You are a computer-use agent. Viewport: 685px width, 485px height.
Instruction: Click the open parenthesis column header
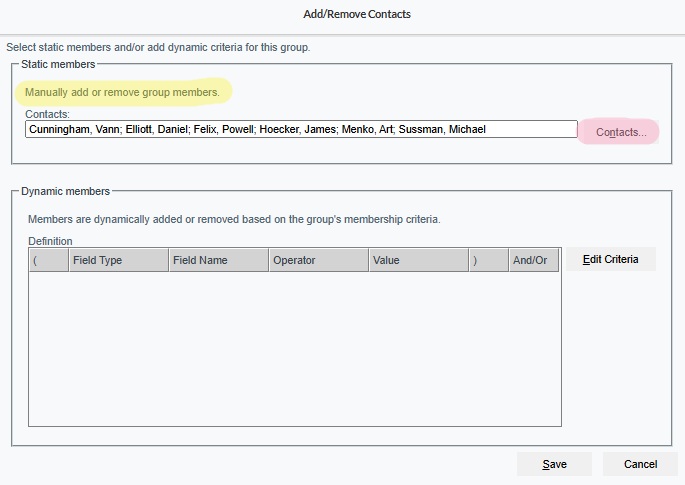point(48,260)
